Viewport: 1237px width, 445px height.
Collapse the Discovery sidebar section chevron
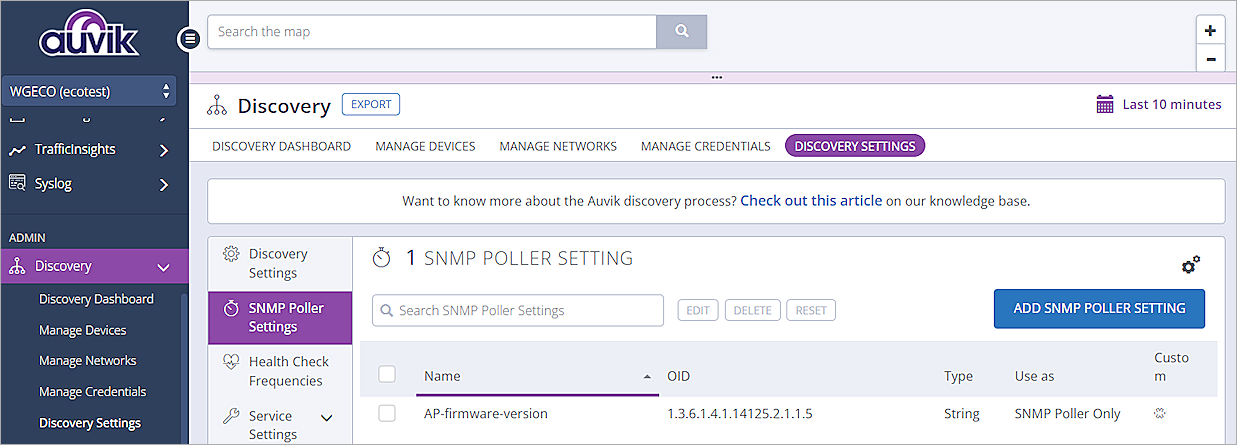(x=164, y=267)
